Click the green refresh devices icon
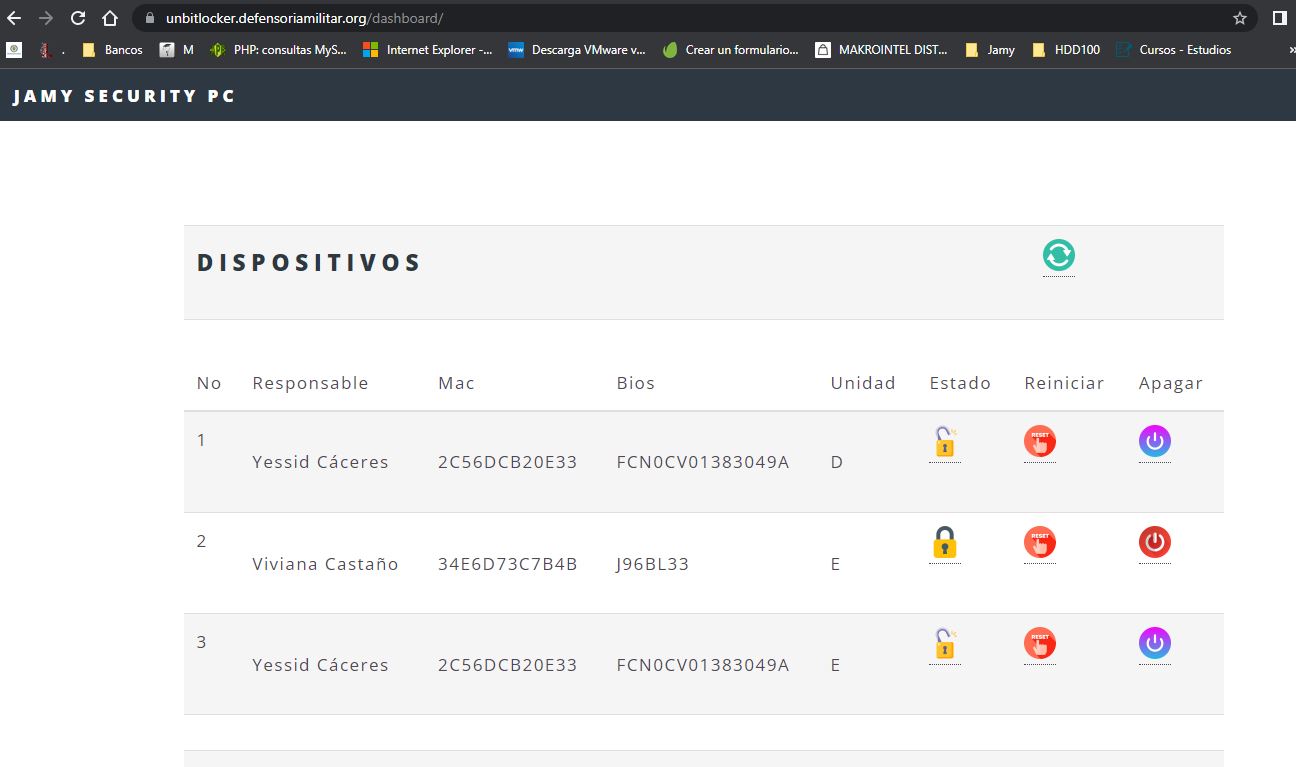Screen dimensions: 1296x767 point(1058,256)
